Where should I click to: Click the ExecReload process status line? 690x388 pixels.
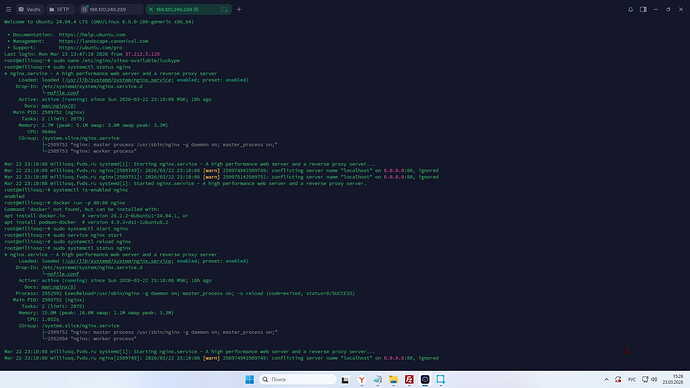click(185, 293)
